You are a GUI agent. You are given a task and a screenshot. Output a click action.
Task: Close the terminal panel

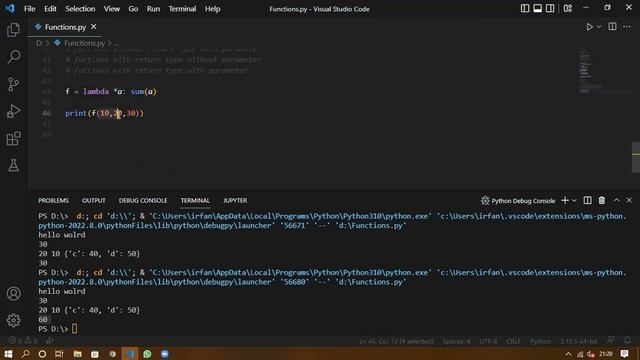(x=629, y=200)
